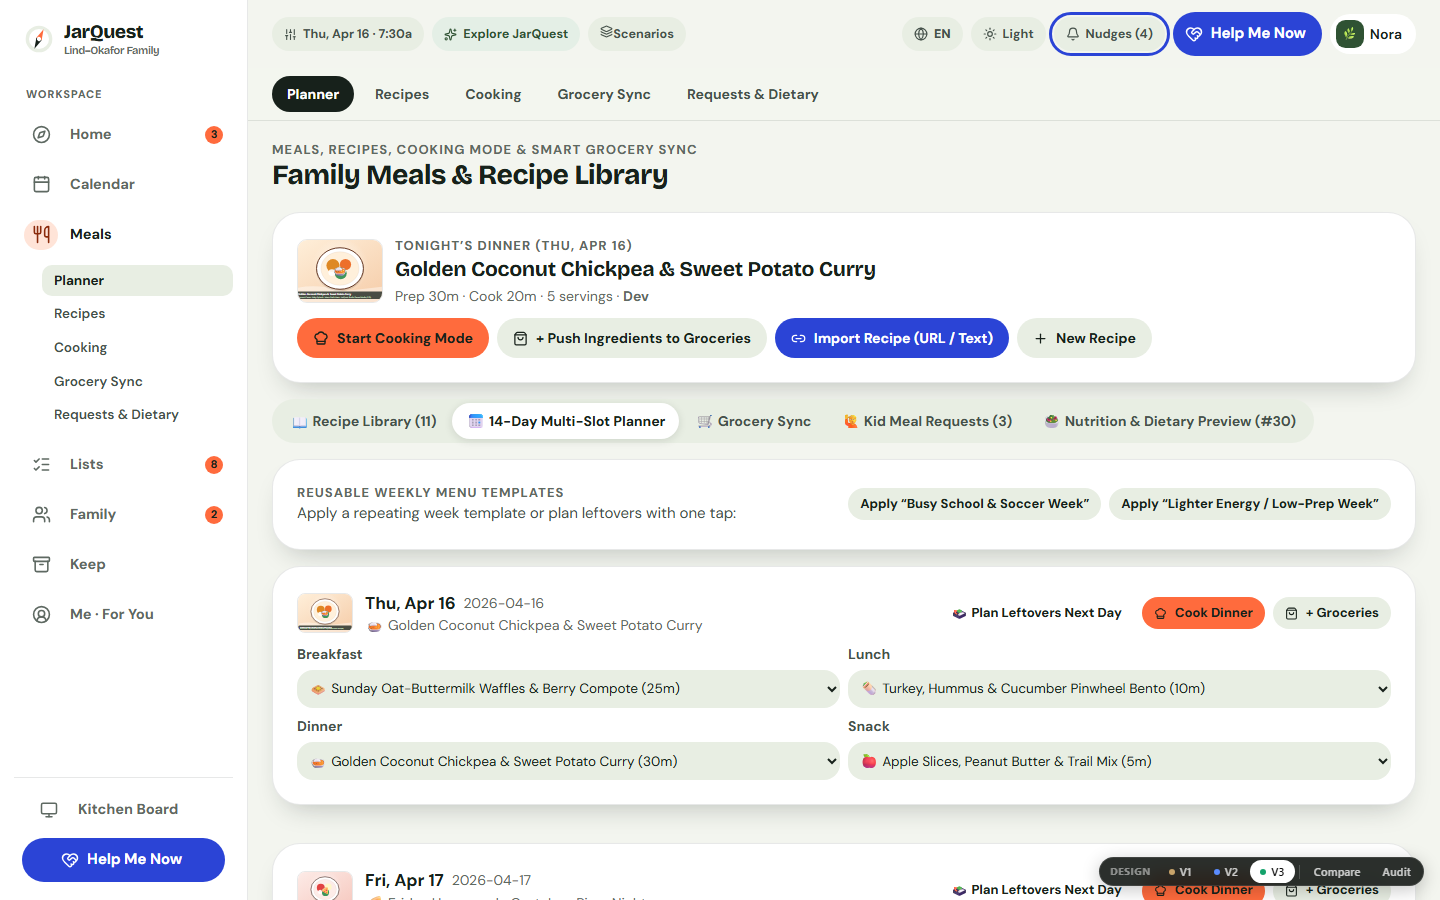
Task: Toggle Light theme button
Action: pyautogui.click(x=1008, y=34)
